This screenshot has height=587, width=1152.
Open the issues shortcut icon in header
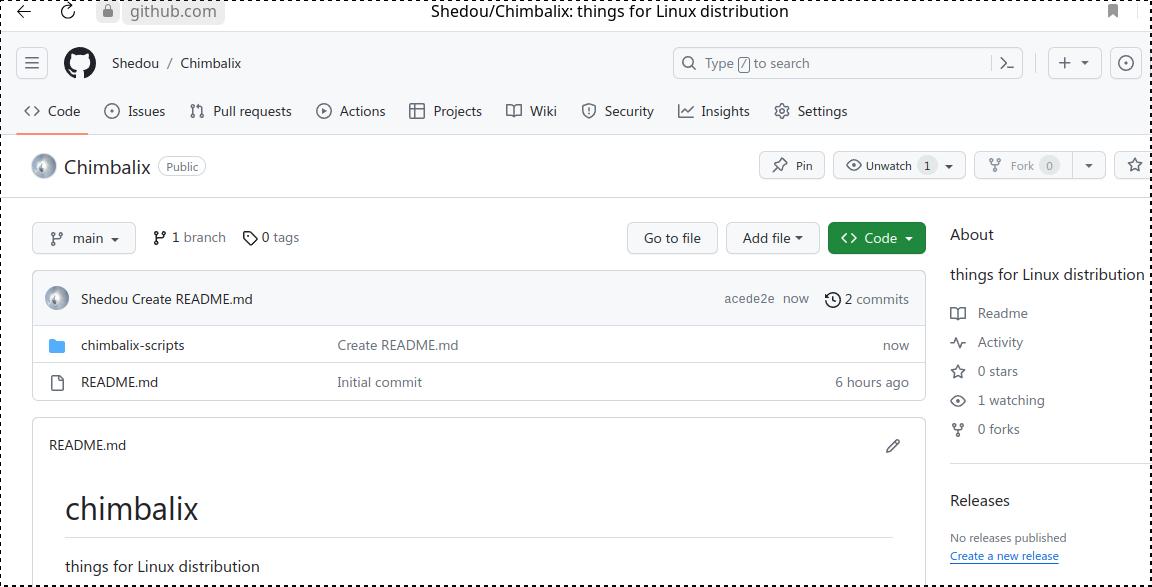[x=1126, y=63]
